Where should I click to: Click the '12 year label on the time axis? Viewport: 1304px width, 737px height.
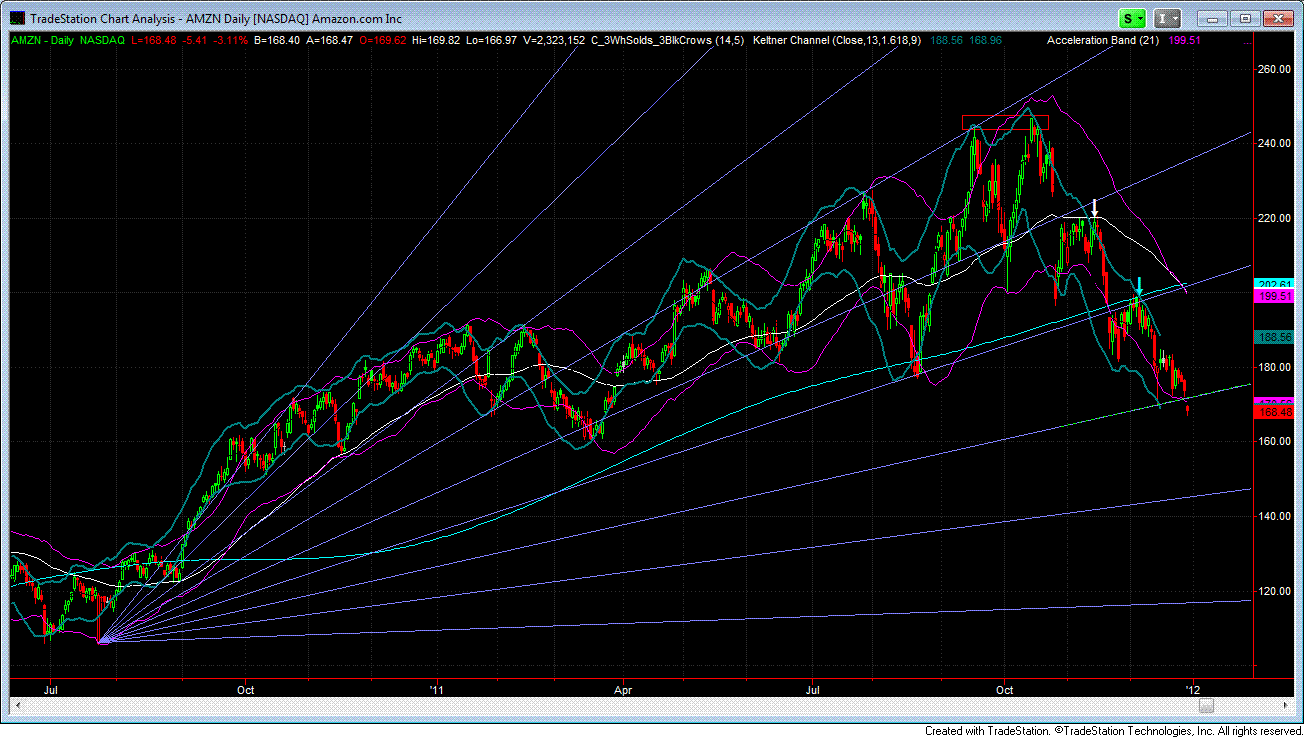1191,689
